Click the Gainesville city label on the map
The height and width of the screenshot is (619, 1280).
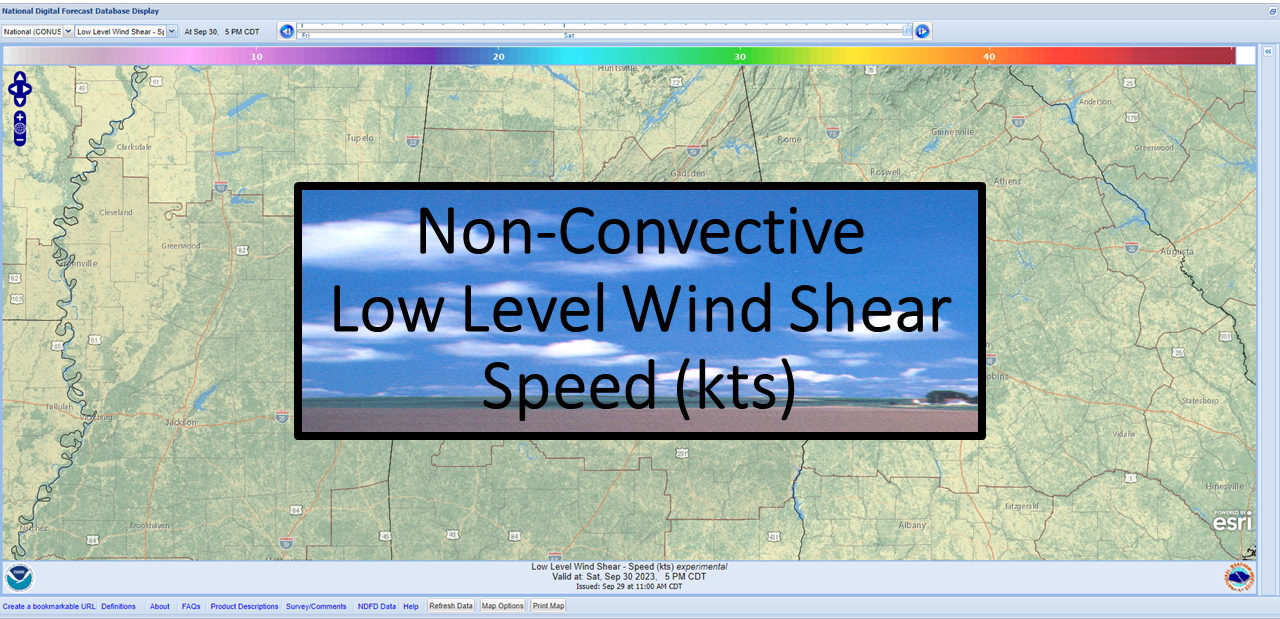coord(953,131)
